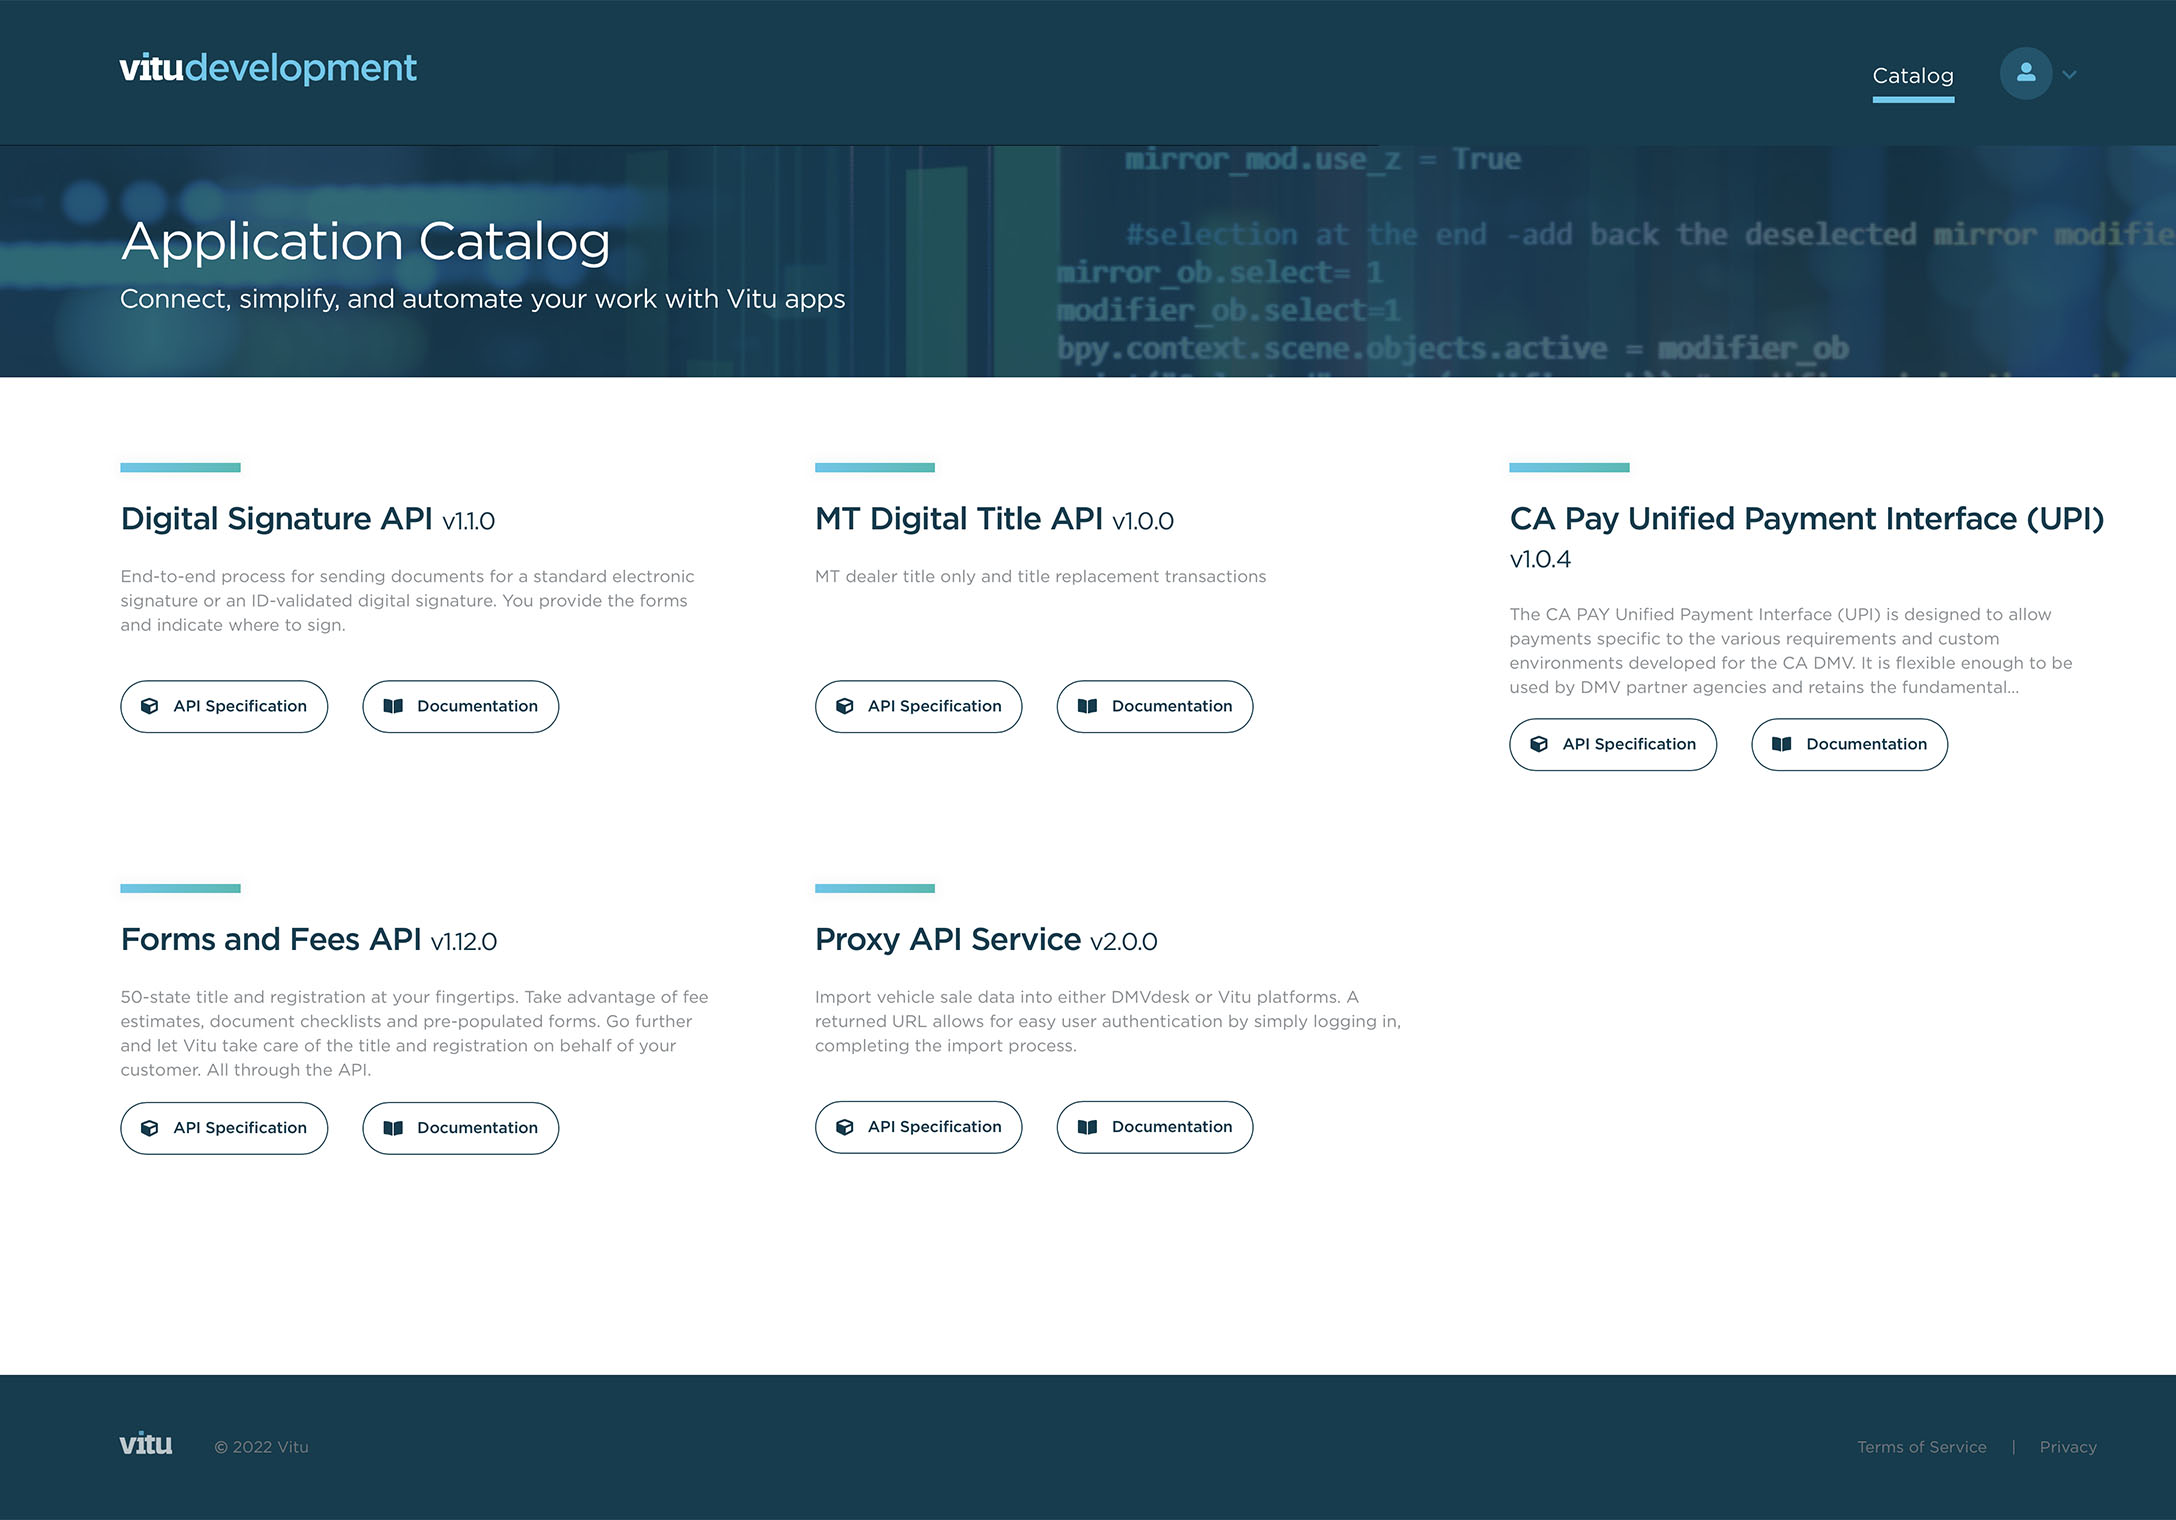Open Documentation for MT Digital Title API
Image resolution: width=2176 pixels, height=1520 pixels.
coord(1155,706)
